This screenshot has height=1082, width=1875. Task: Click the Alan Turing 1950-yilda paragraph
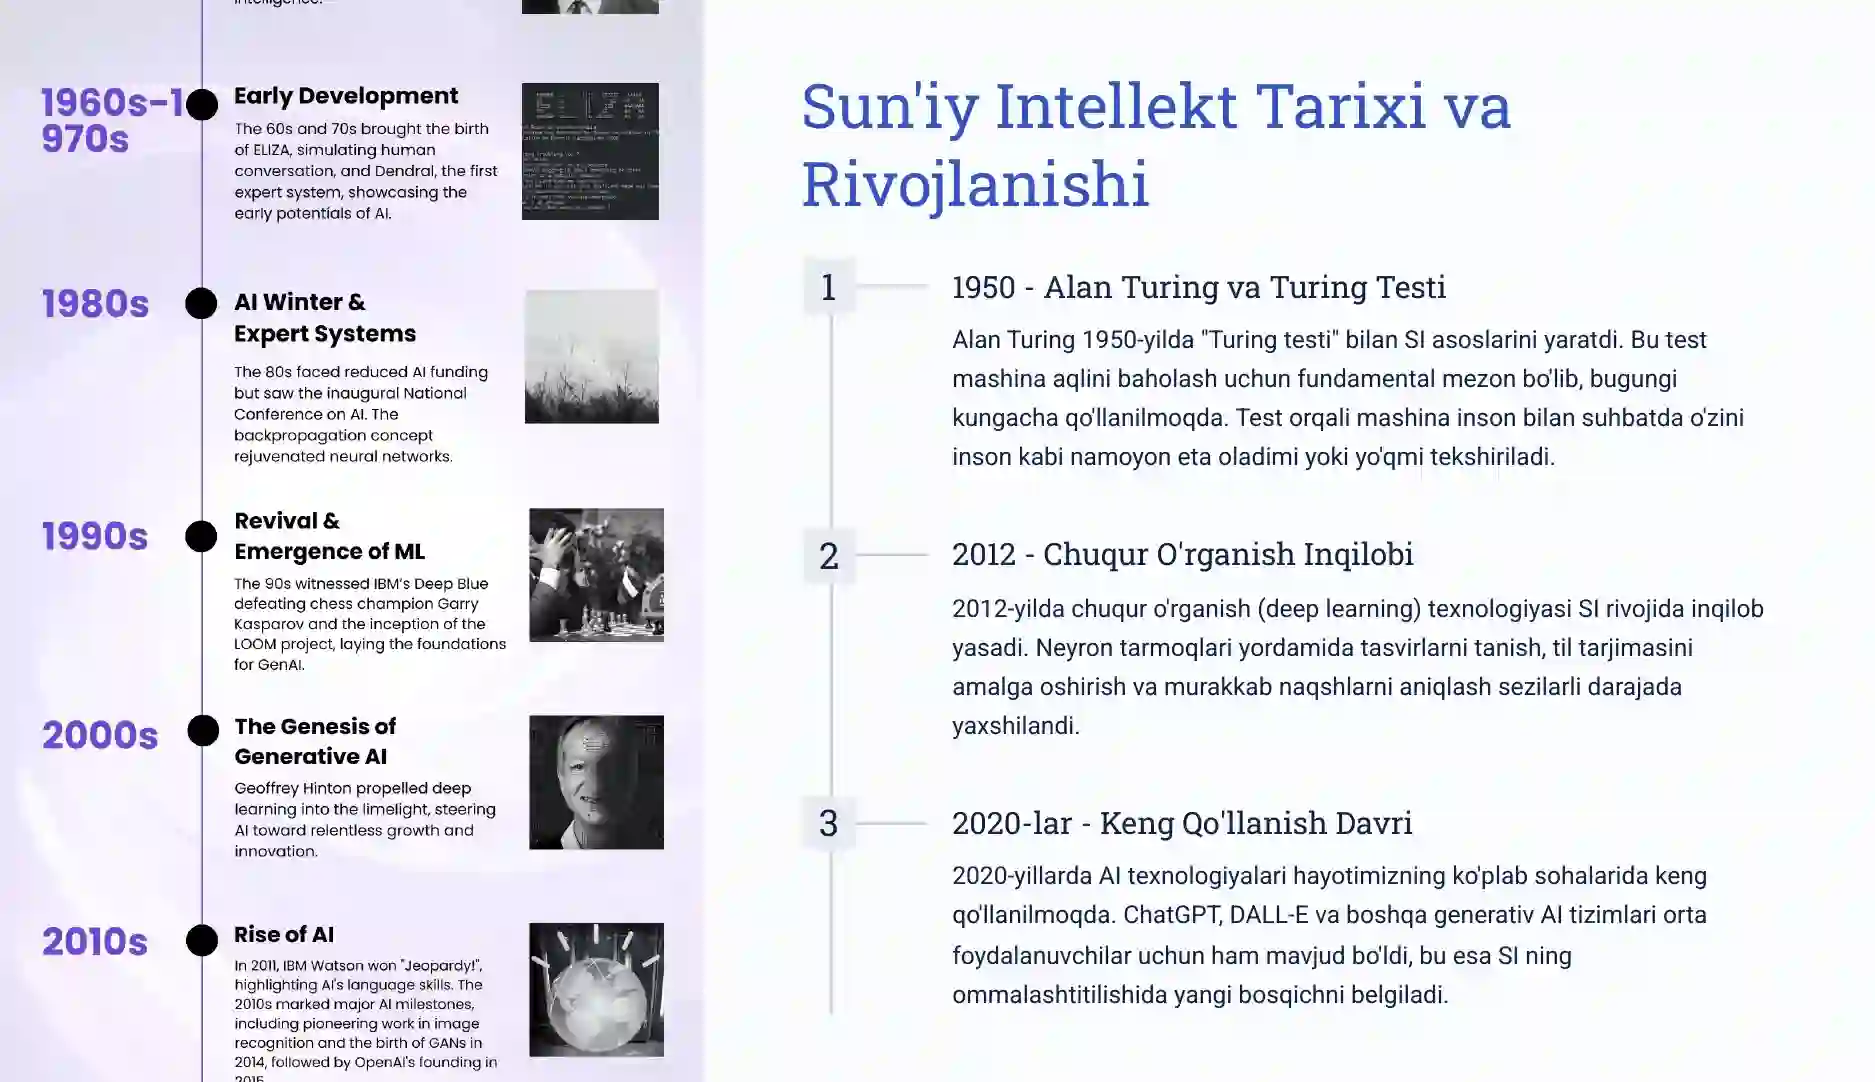click(x=1348, y=398)
